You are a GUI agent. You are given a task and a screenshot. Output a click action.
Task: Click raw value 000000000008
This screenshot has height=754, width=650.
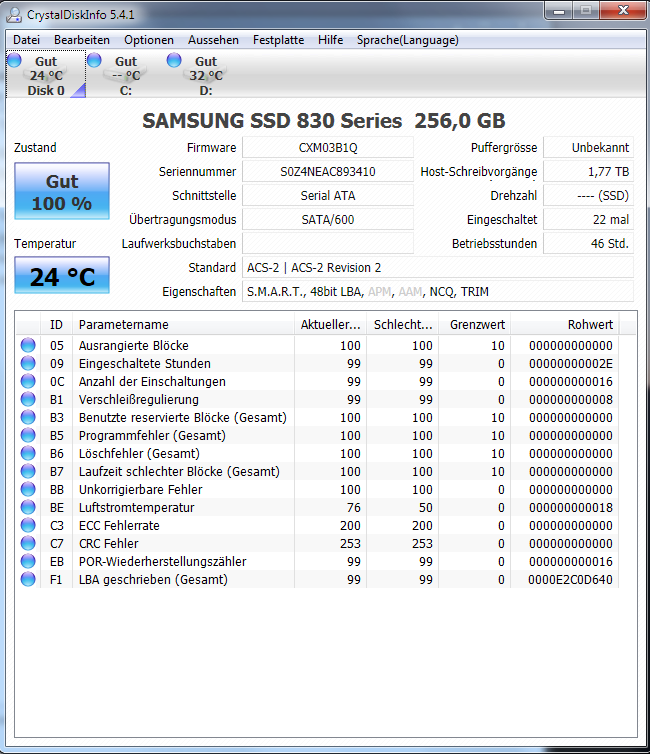click(571, 400)
